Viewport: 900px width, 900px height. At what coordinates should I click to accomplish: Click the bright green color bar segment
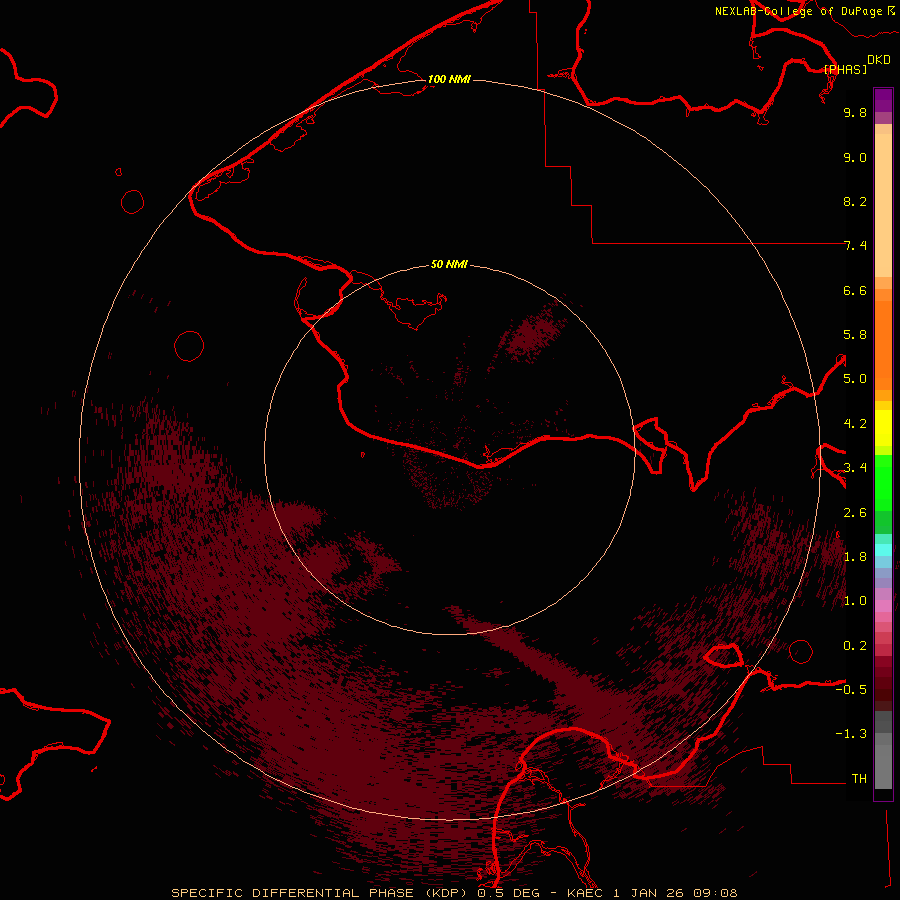click(883, 483)
